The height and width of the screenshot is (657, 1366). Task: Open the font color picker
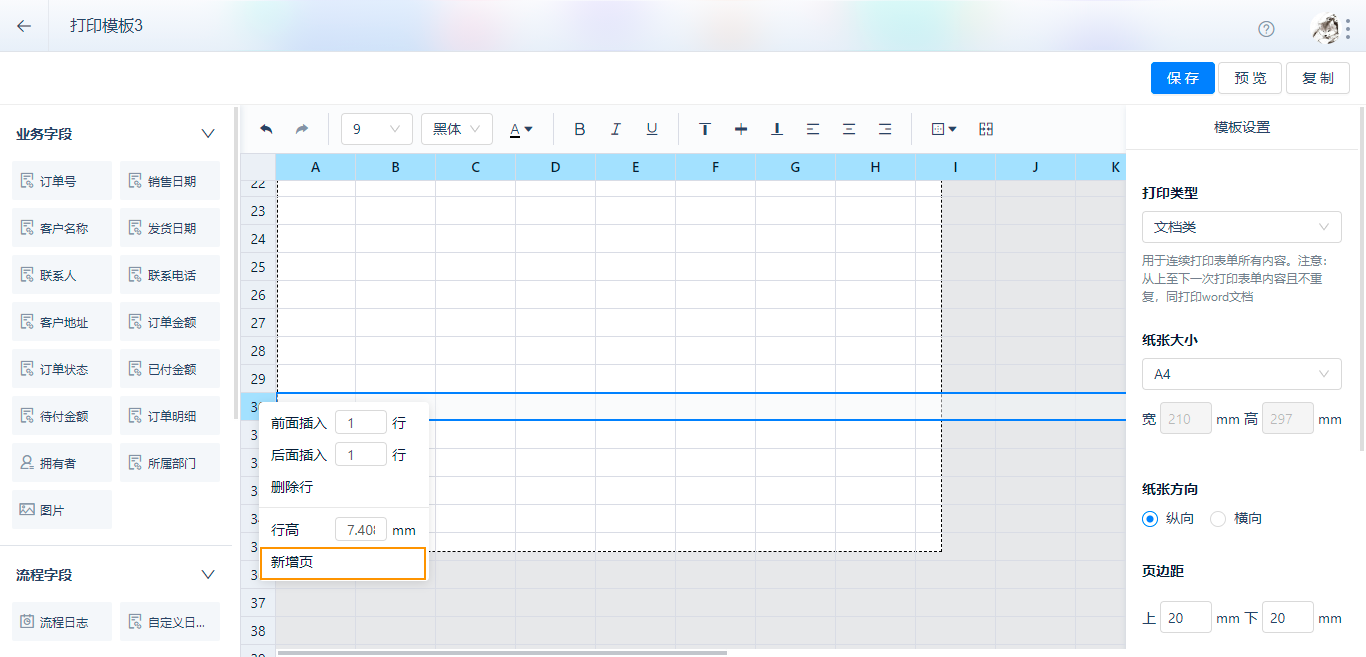(x=521, y=129)
